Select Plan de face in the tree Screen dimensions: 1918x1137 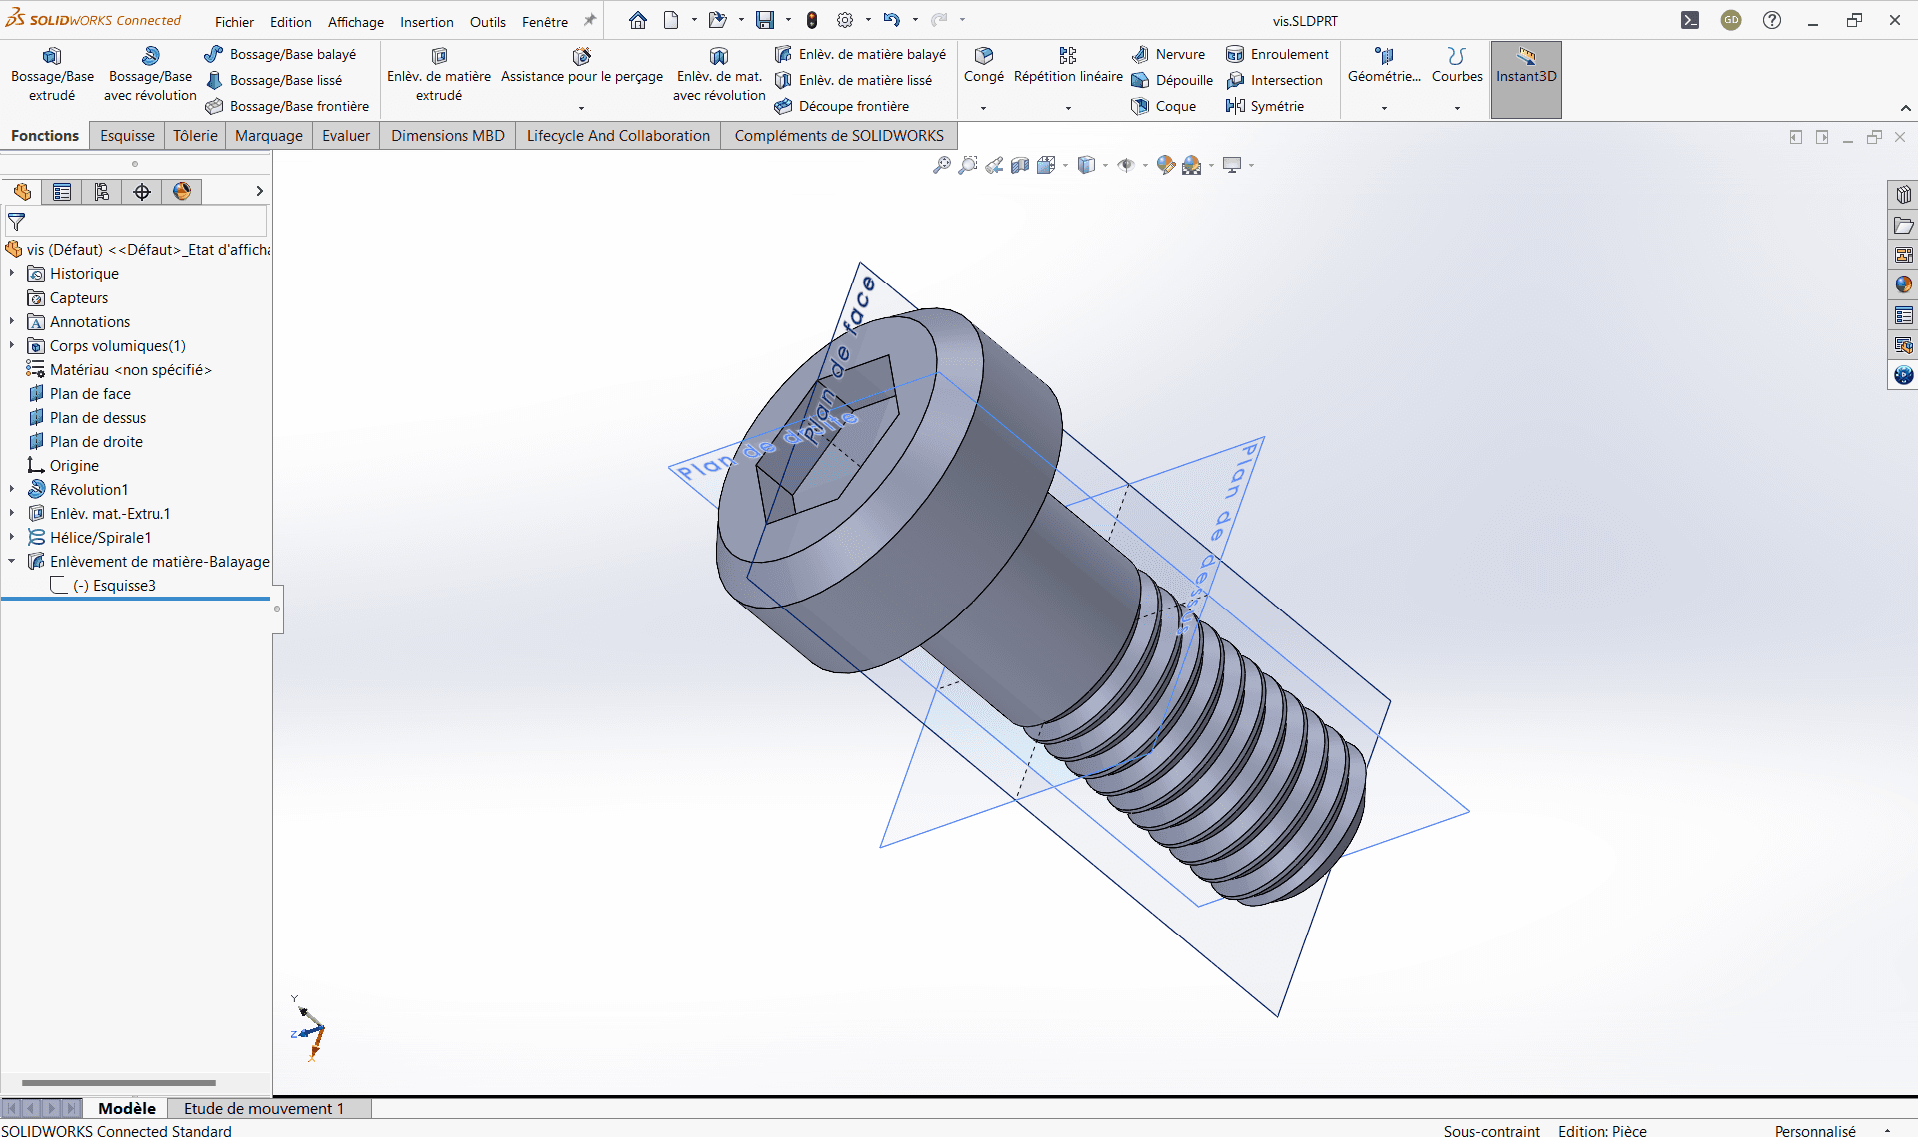[x=90, y=394]
